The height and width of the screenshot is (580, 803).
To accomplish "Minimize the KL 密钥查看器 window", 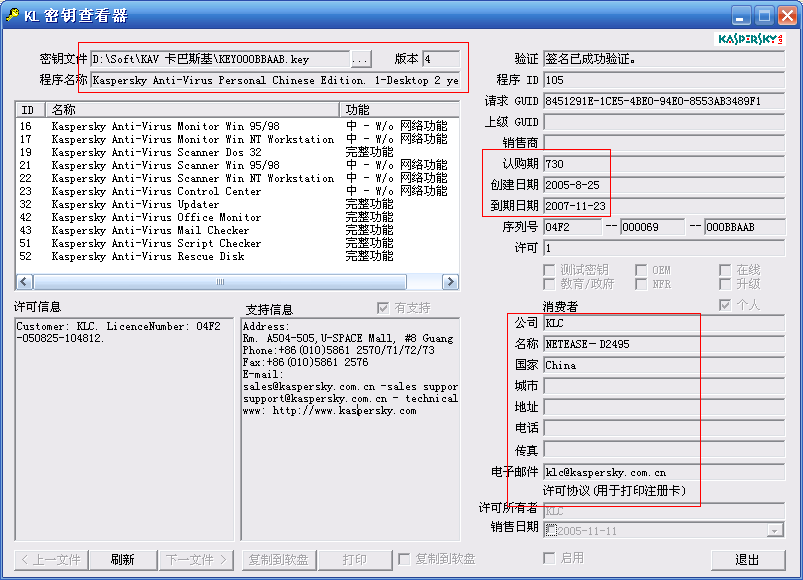I will coord(740,15).
